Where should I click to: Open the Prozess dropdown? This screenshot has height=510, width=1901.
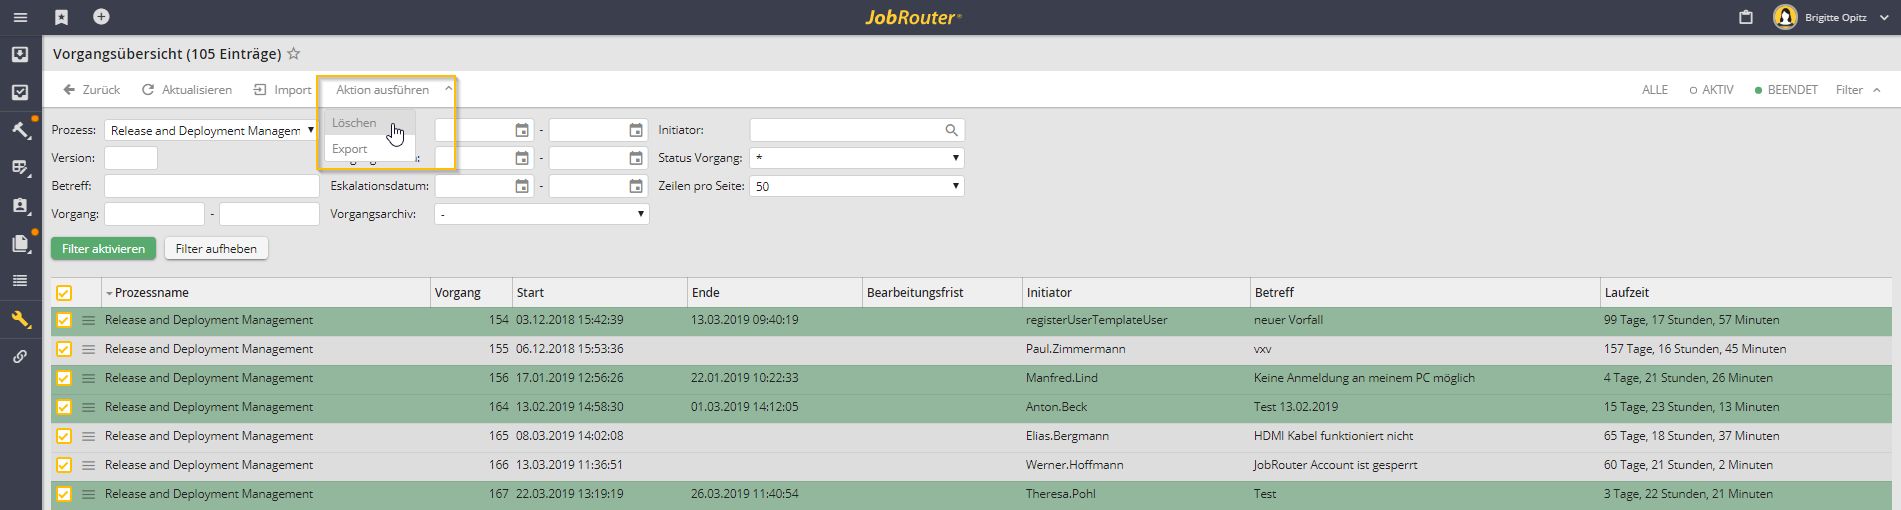point(211,130)
